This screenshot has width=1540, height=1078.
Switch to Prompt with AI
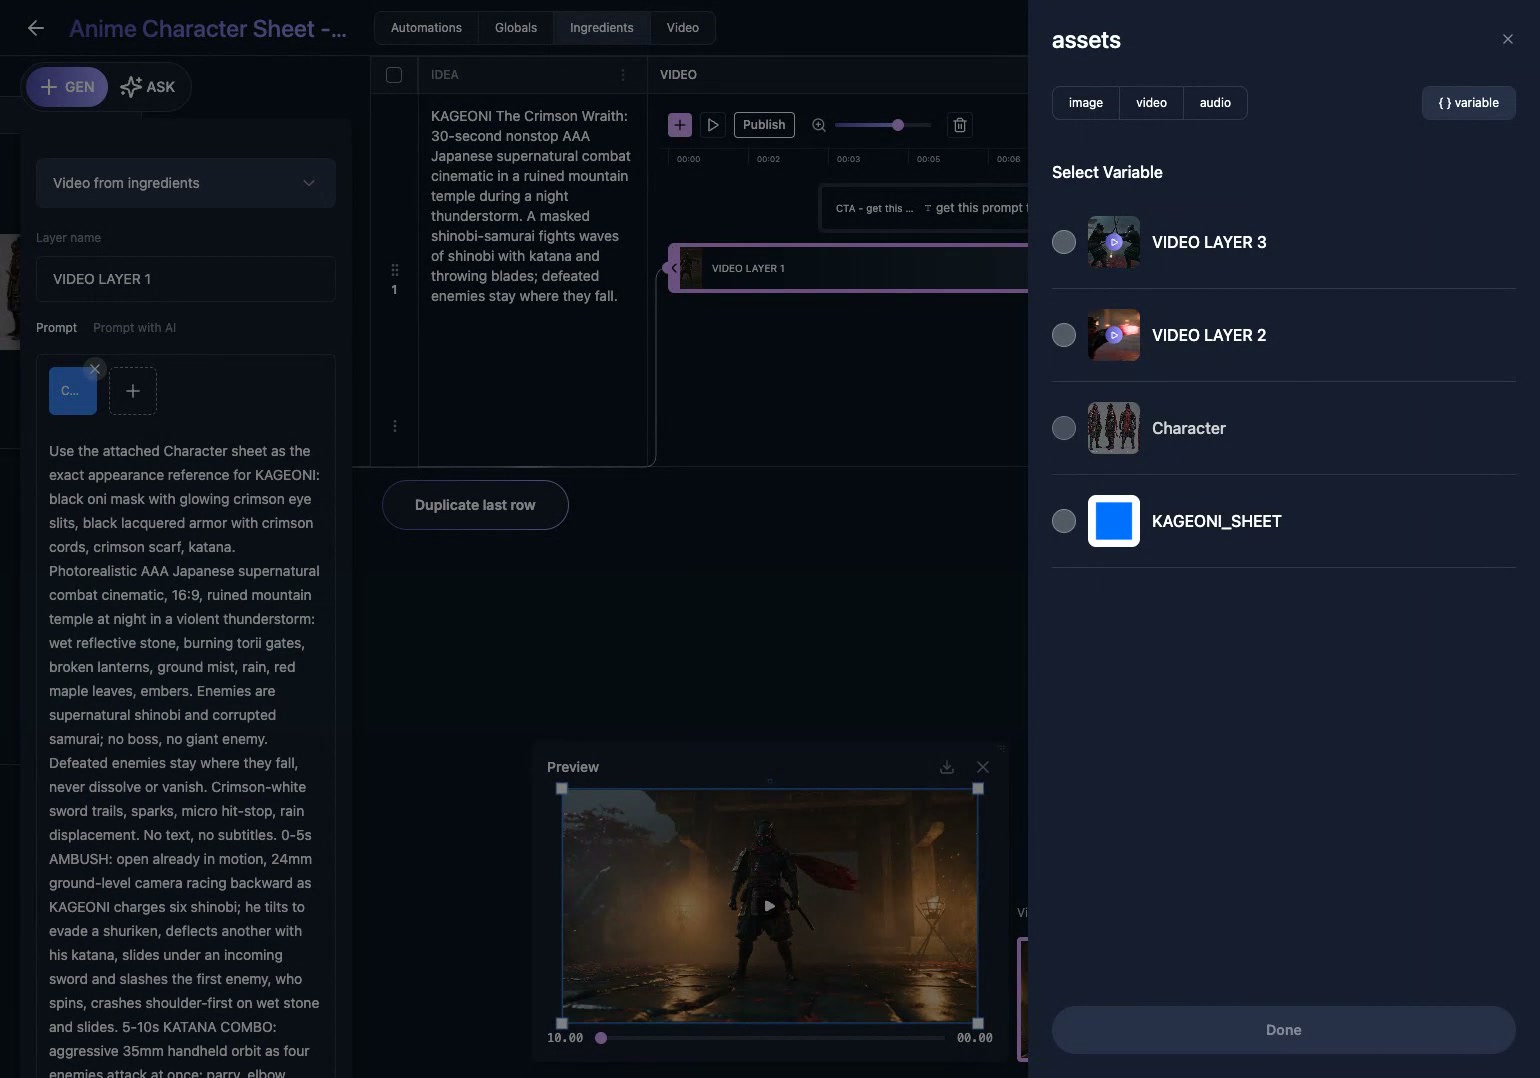(134, 328)
